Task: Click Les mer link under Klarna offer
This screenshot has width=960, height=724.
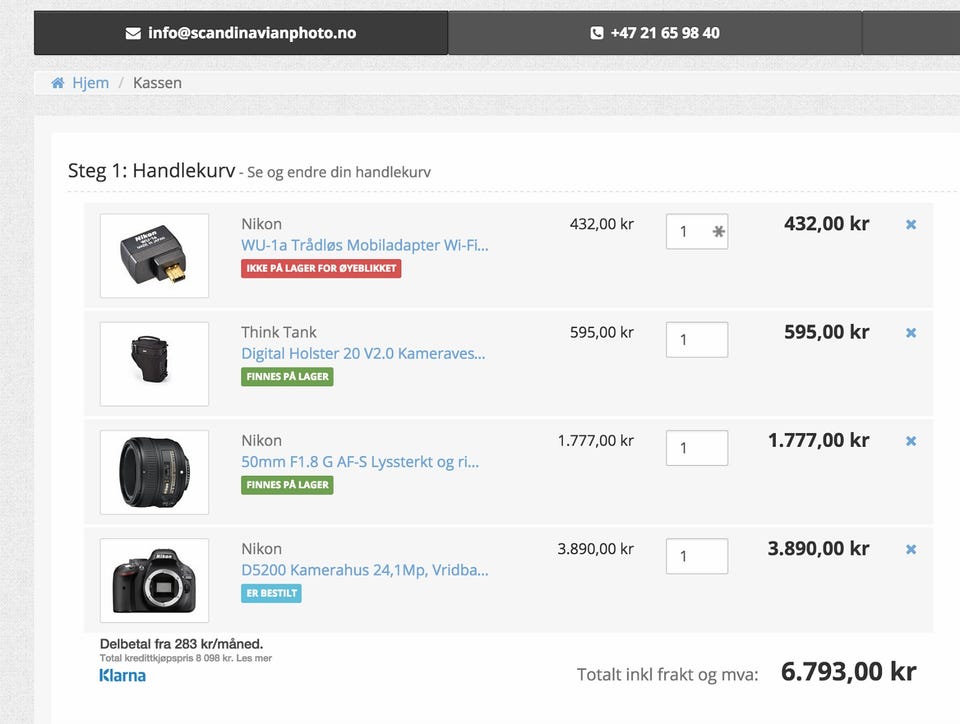Action: pos(259,658)
